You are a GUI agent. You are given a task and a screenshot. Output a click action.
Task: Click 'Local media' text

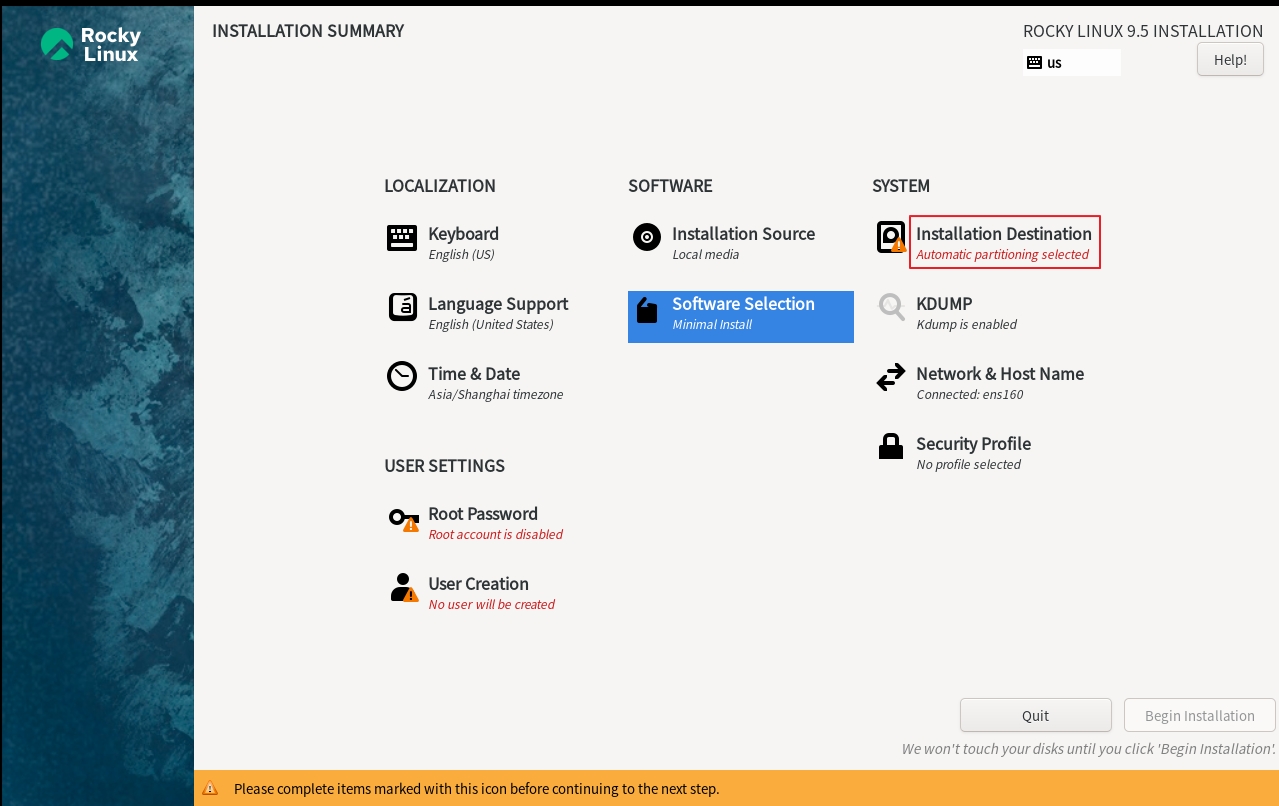pos(705,255)
